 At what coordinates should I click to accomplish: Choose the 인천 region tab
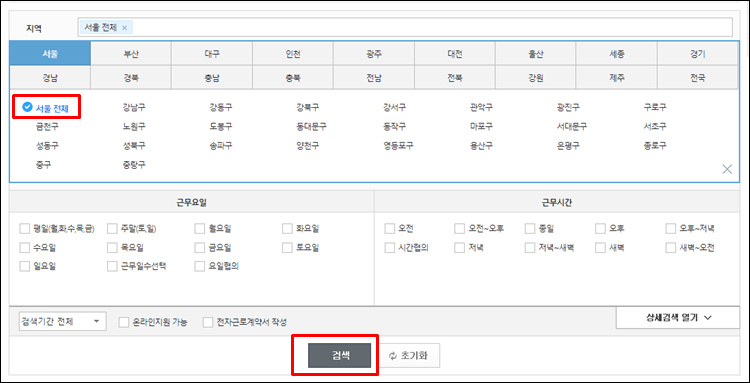(293, 54)
